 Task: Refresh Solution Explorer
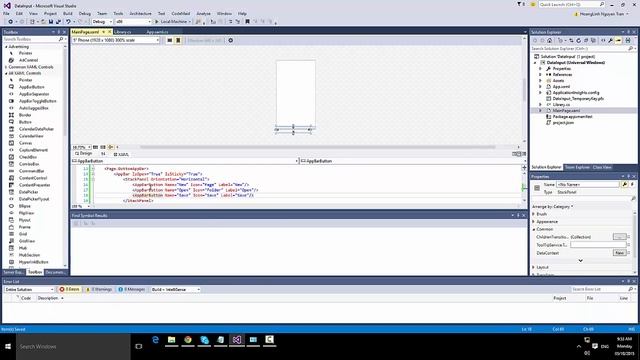[578, 40]
